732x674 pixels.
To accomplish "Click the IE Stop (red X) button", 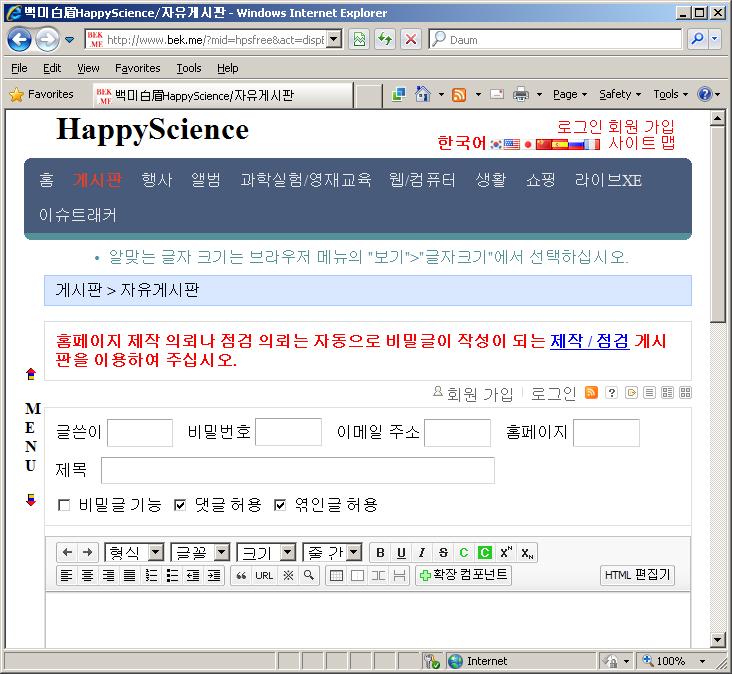I will tap(411, 39).
